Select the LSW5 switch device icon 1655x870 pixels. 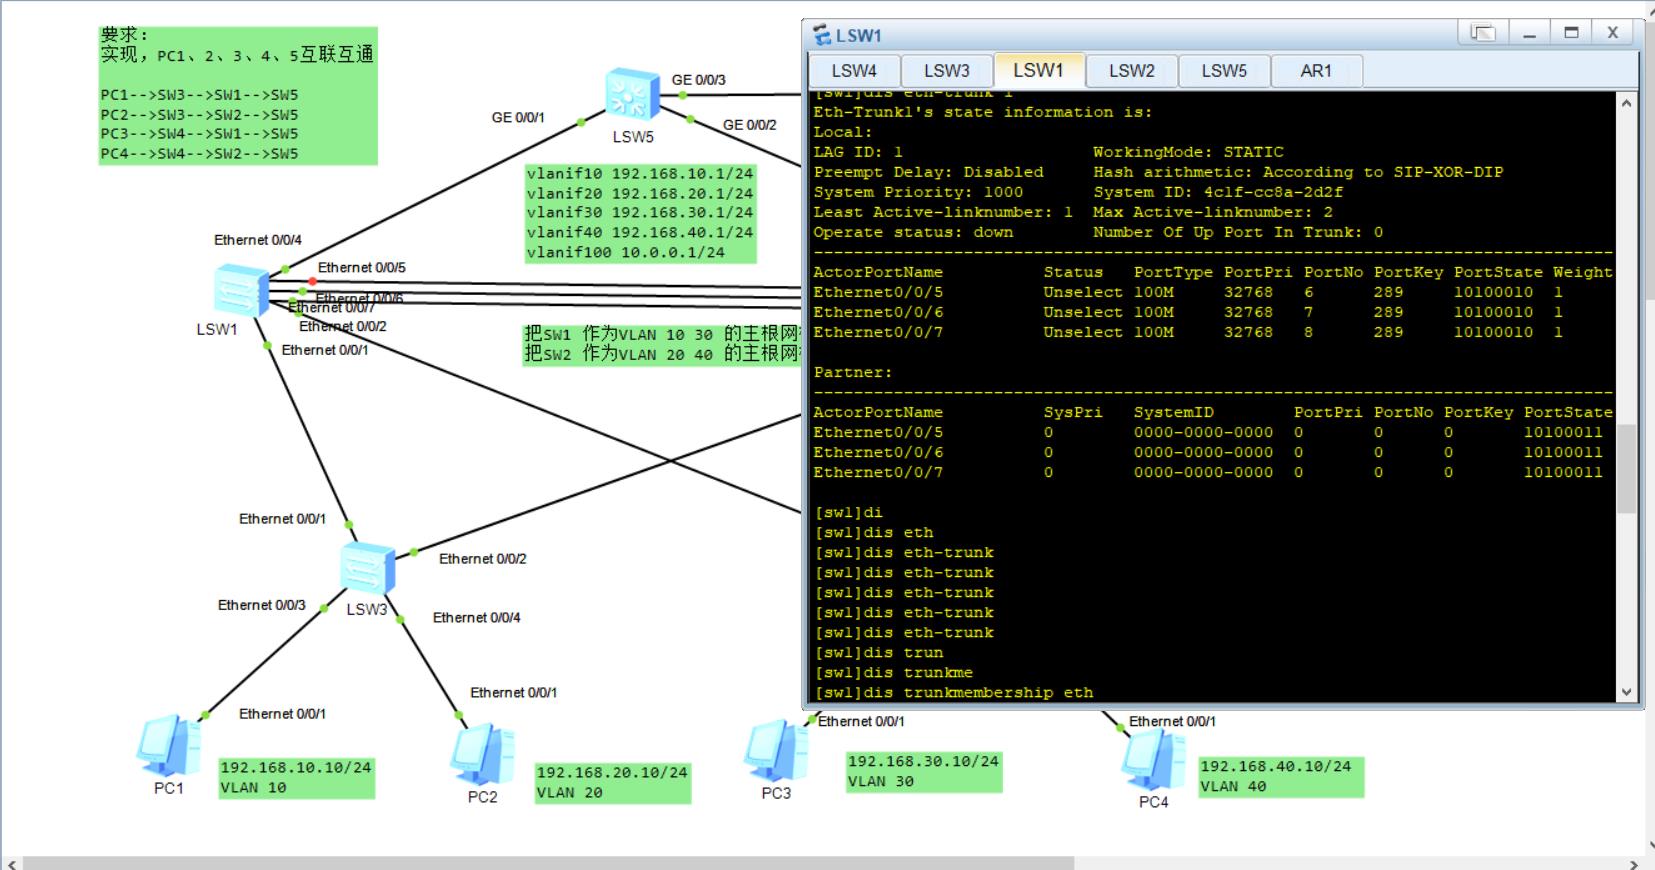pyautogui.click(x=632, y=97)
